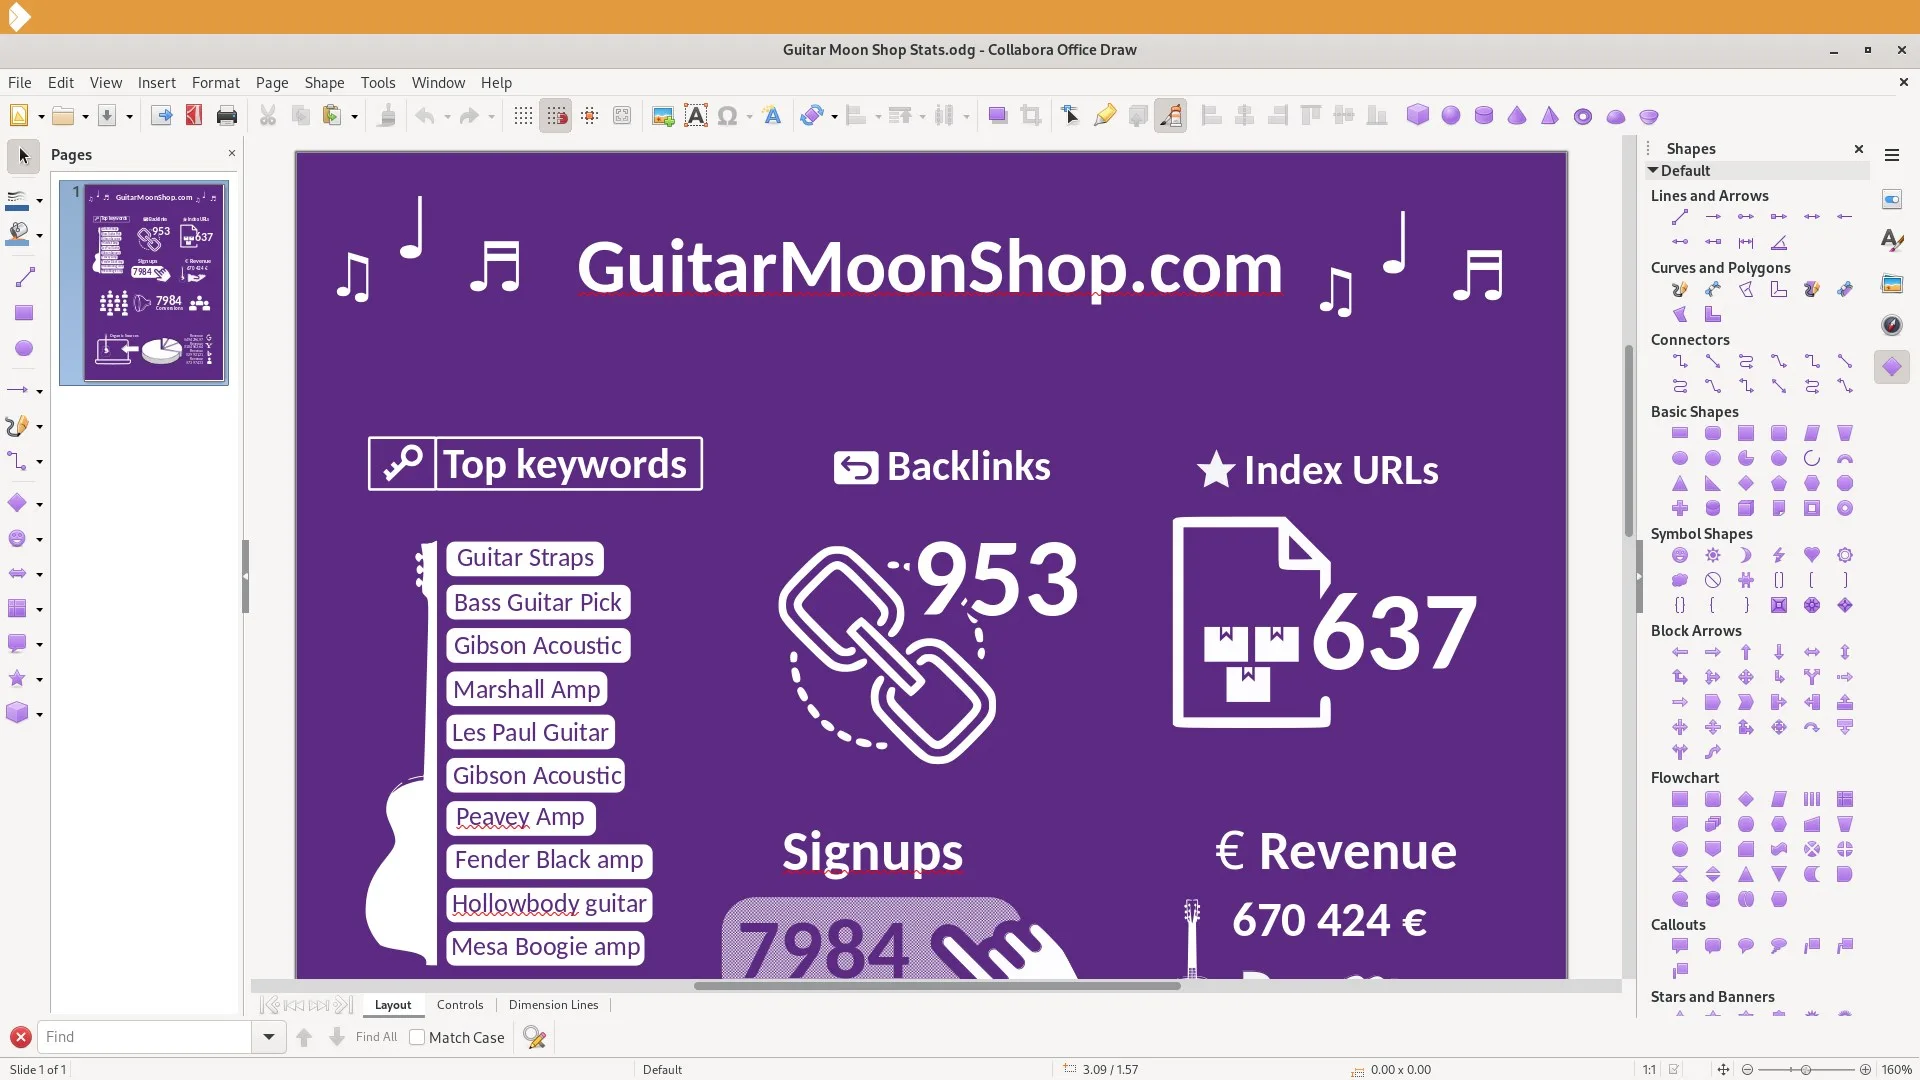Select the 3D Cube shape icon
The image size is (1920, 1080).
(1417, 116)
